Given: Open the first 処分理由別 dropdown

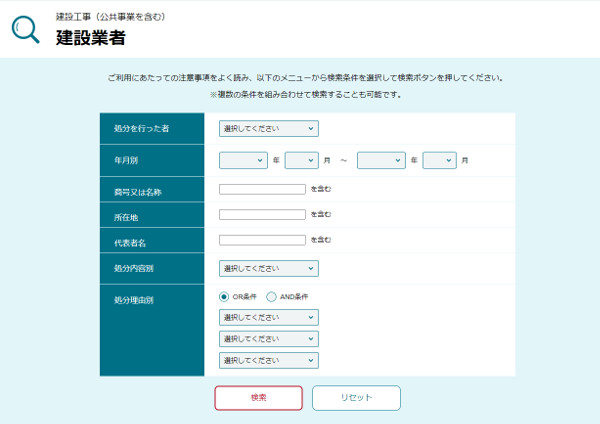Looking at the screenshot, I should tap(269, 317).
